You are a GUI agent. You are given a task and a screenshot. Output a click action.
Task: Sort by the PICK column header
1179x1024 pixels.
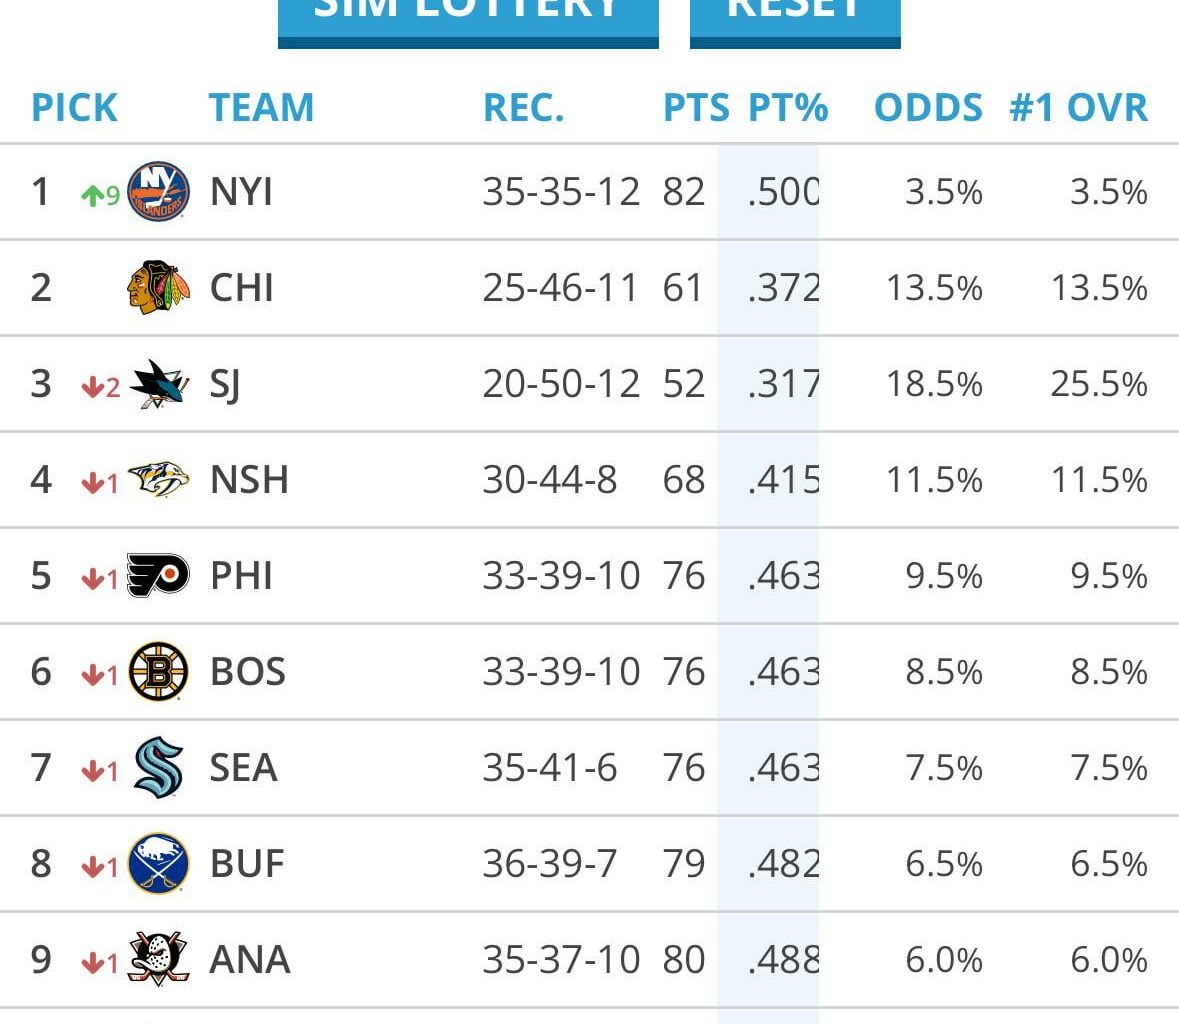pos(74,108)
